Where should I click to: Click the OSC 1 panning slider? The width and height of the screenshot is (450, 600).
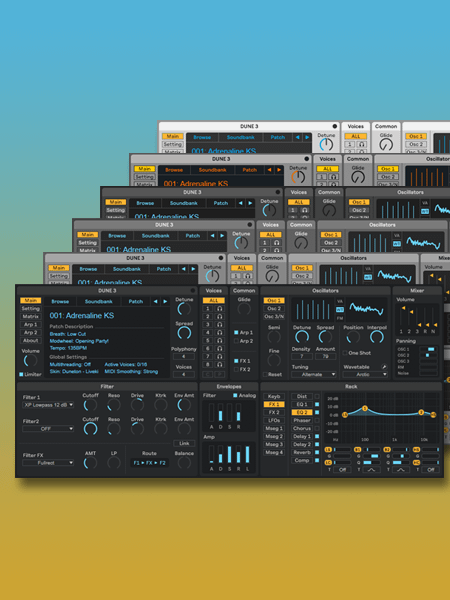pos(429,349)
